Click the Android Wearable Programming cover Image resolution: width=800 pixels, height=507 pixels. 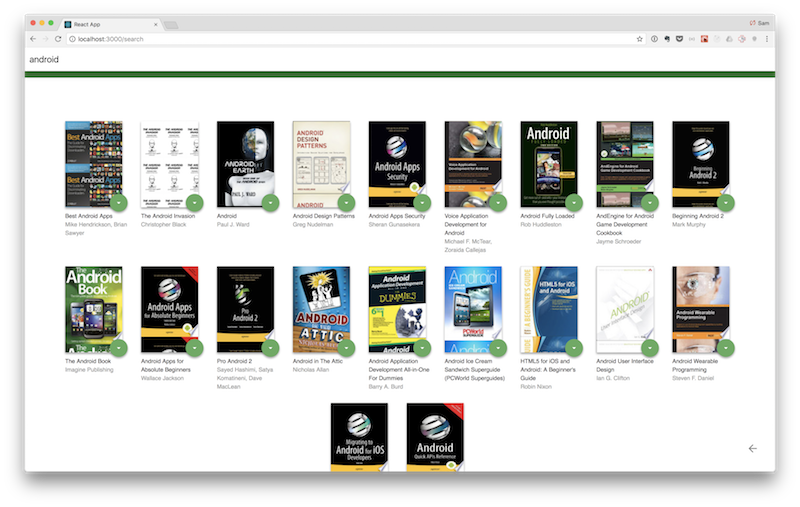[701, 310]
